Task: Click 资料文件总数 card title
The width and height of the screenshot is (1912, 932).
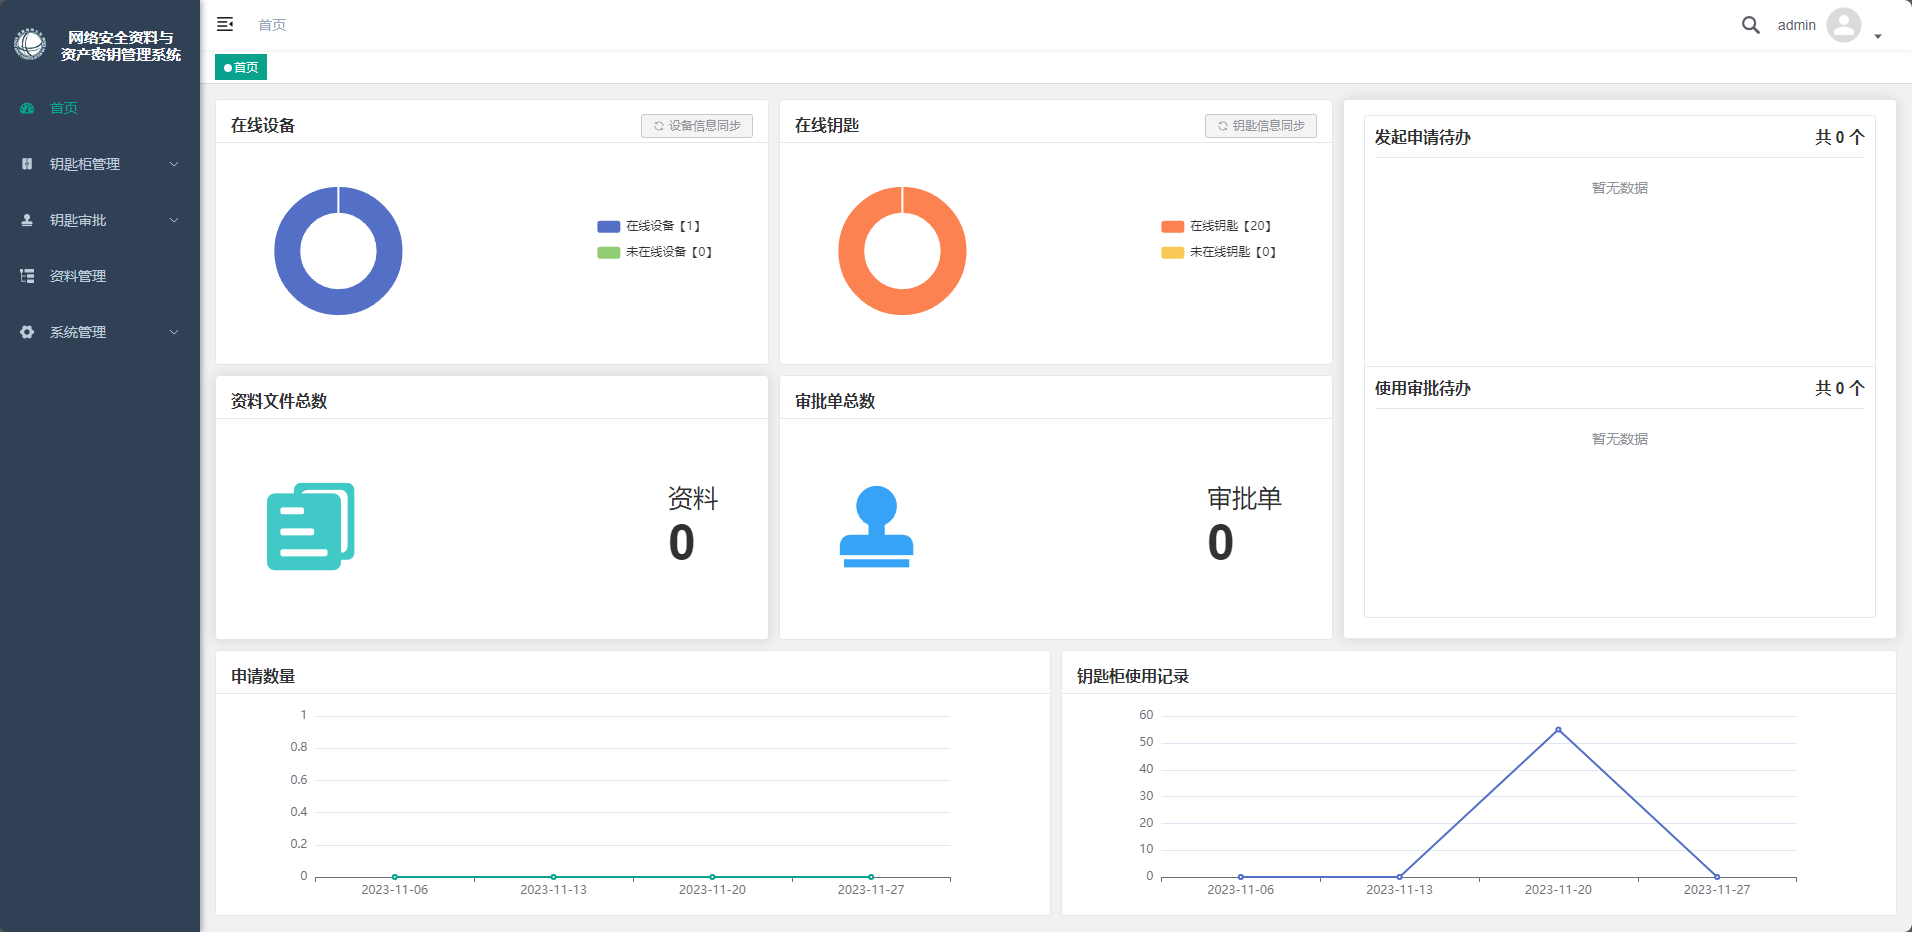Action: [279, 402]
